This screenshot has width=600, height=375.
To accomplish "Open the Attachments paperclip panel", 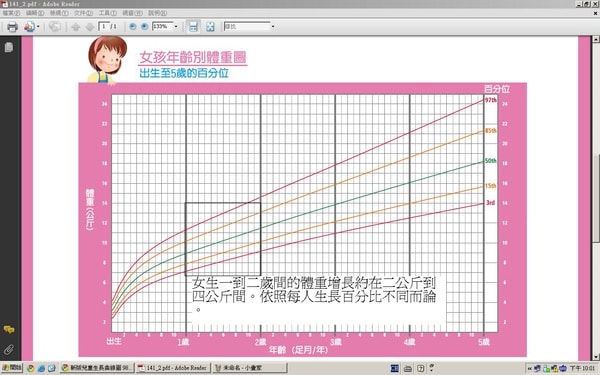I will (8, 349).
